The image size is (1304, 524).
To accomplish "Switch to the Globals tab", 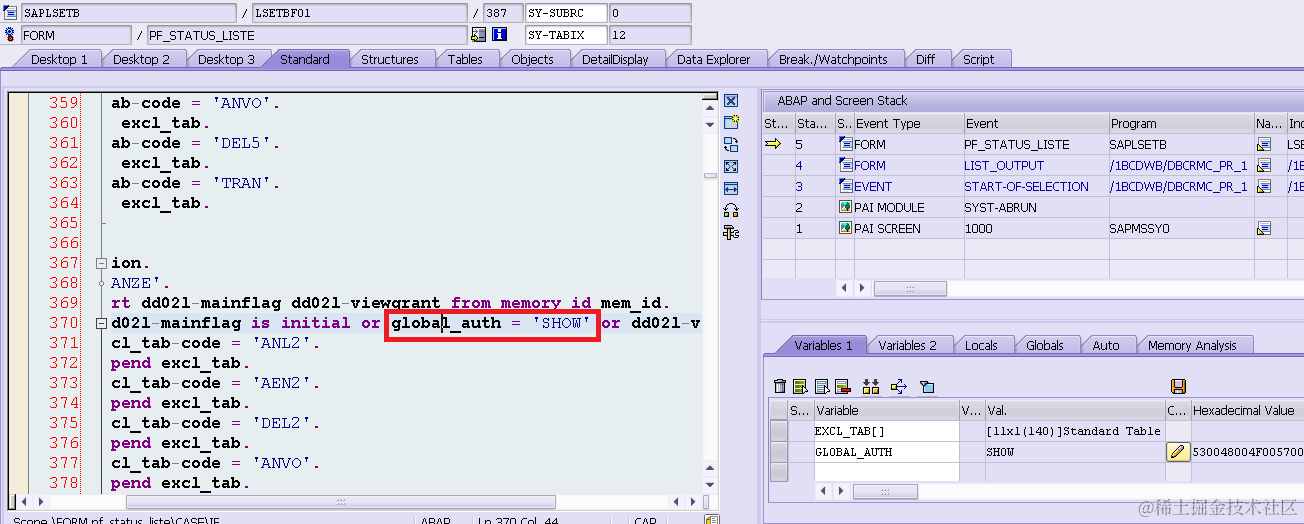I will click(x=1045, y=345).
